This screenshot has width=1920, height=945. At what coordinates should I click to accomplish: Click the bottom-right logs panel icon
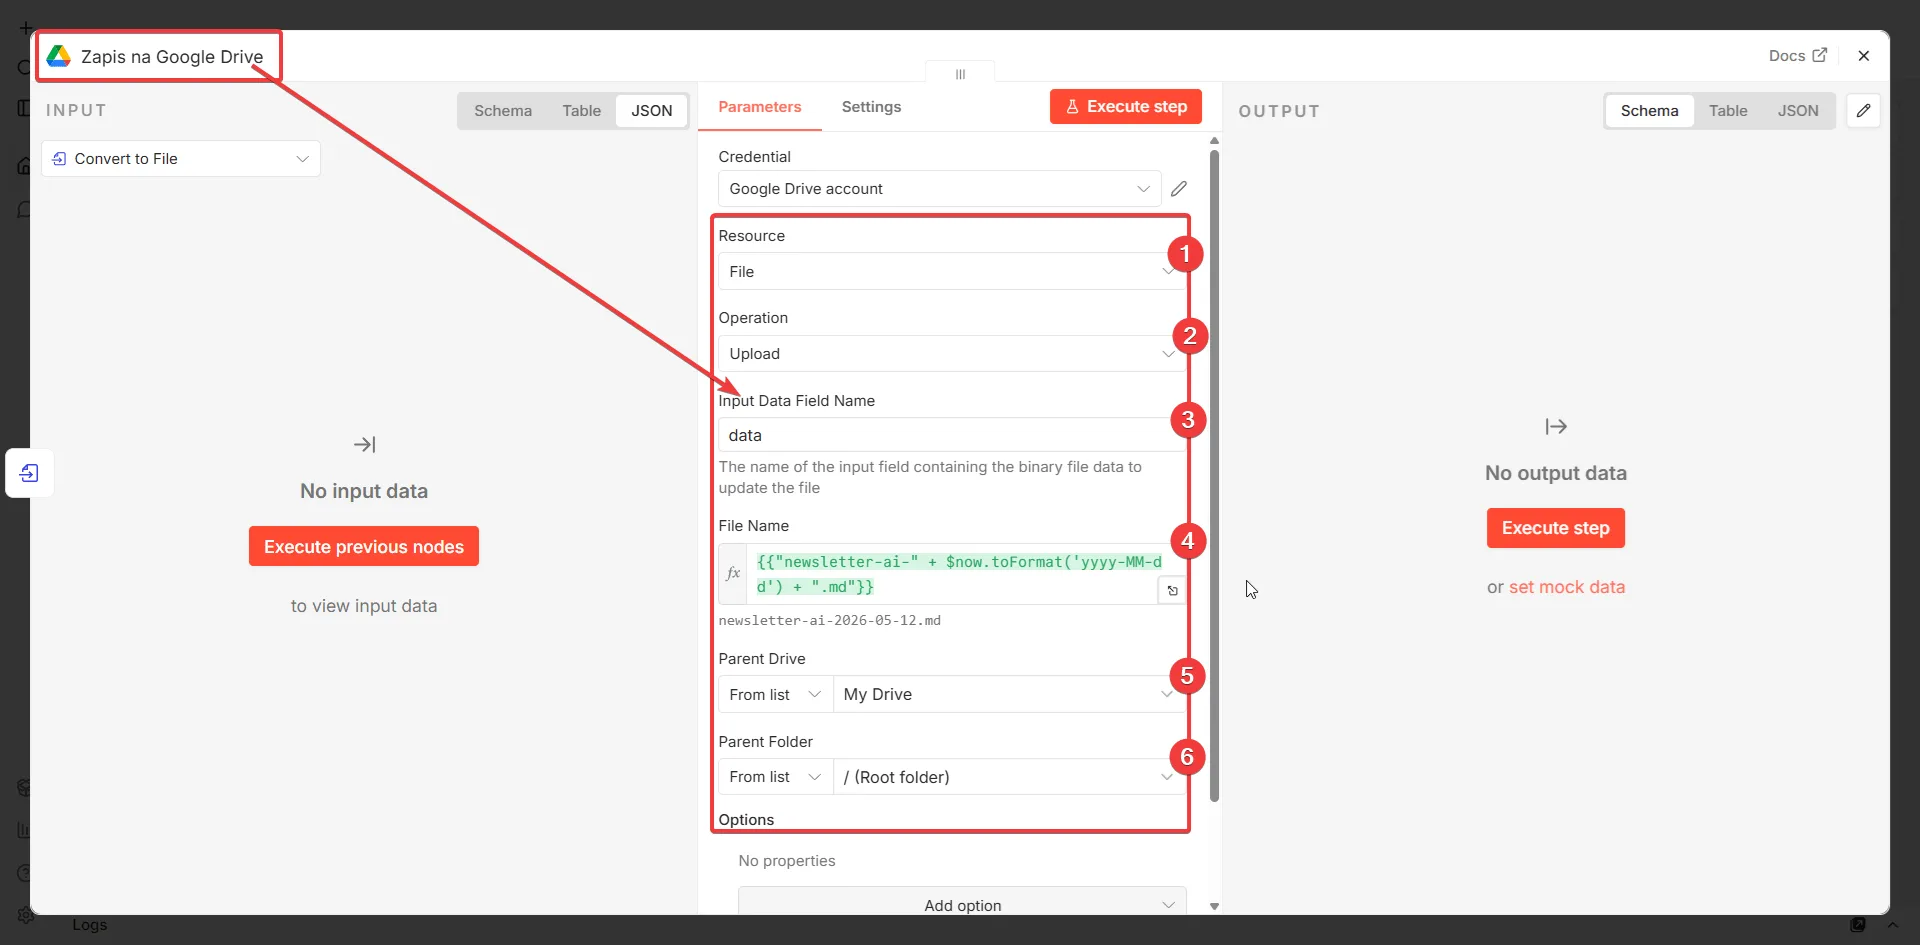(1858, 925)
